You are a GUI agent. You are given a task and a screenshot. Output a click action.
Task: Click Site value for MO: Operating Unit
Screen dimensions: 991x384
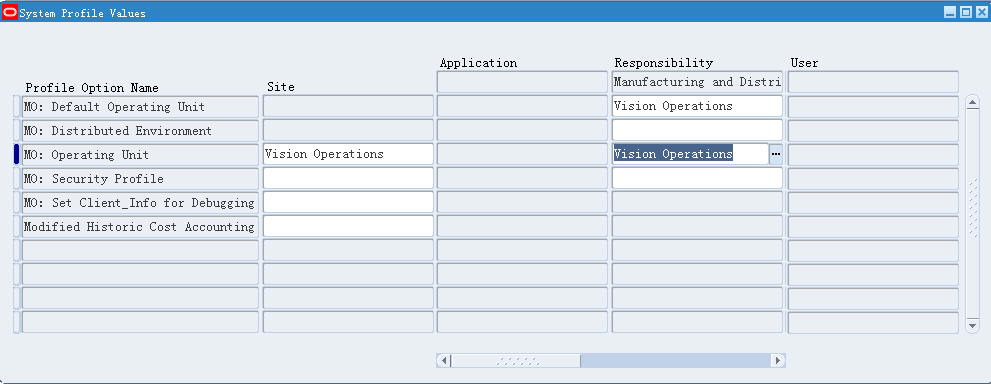click(348, 154)
